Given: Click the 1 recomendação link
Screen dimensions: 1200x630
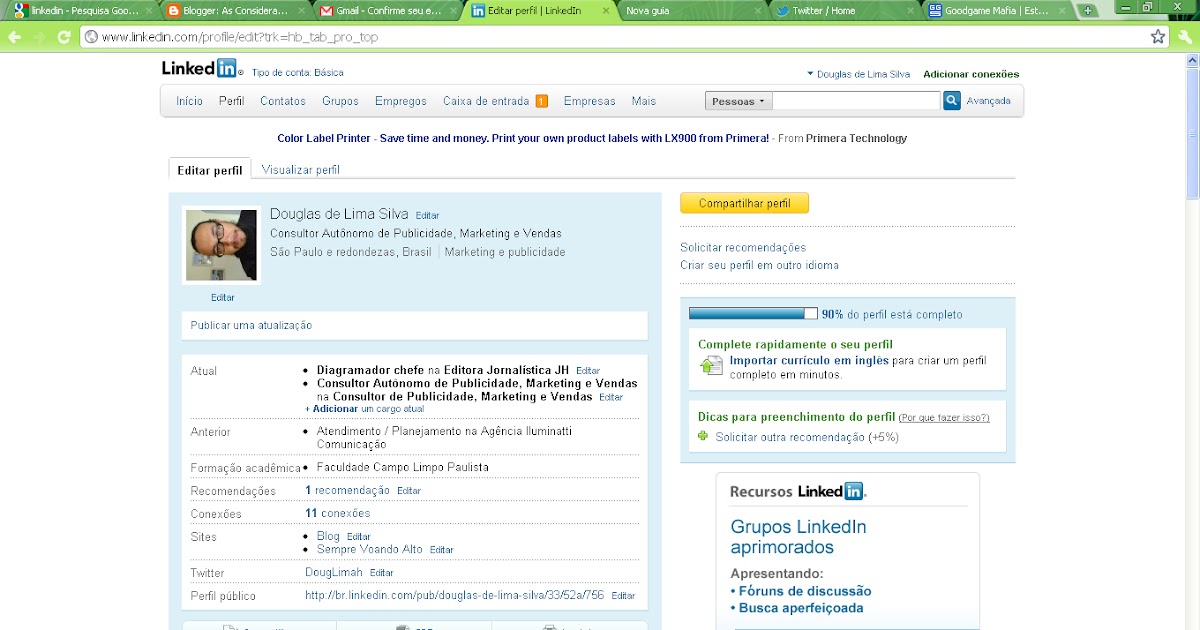Looking at the screenshot, I should point(347,490).
